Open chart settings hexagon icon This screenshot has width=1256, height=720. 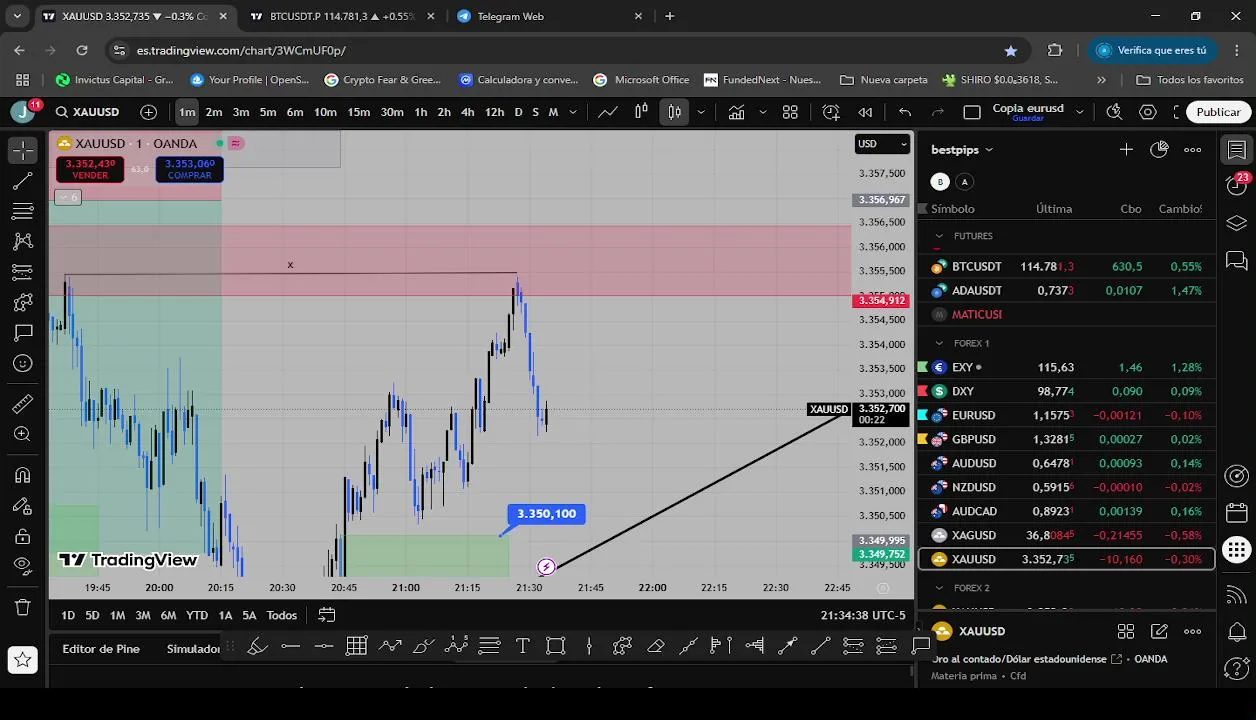[x=1148, y=112]
